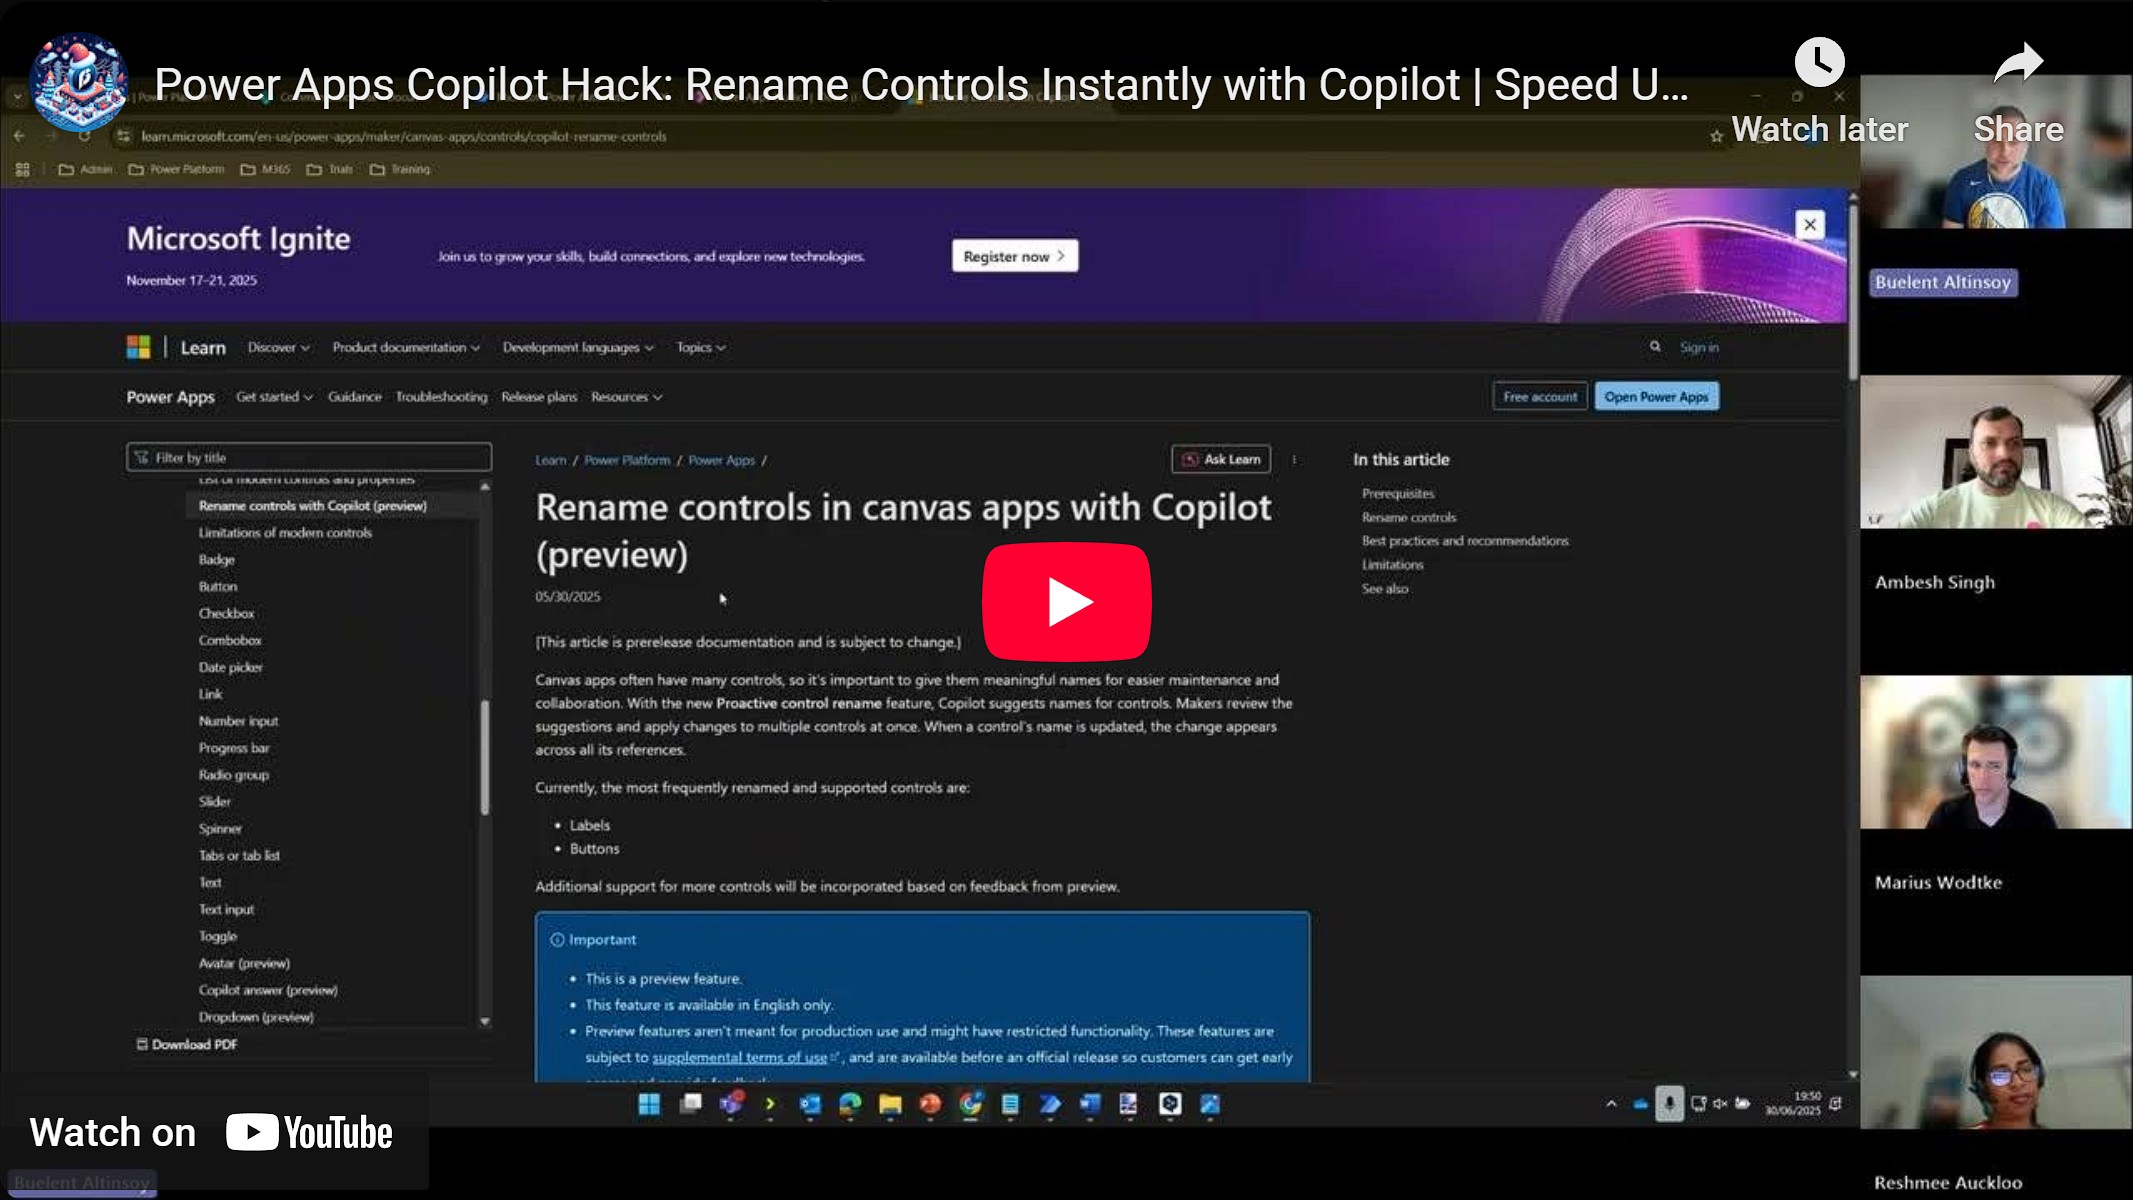The width and height of the screenshot is (2133, 1200).
Task: Open the channel avatar icon
Action: [78, 84]
